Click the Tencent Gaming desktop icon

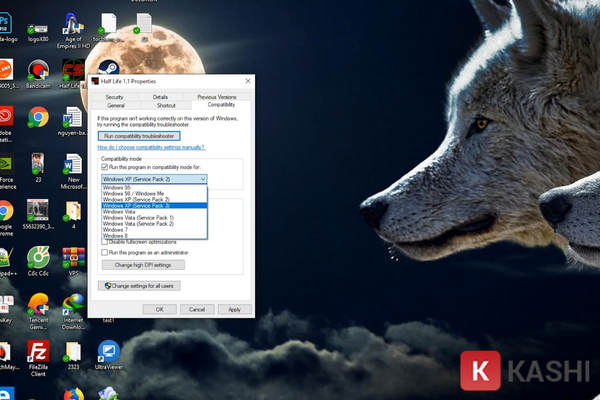(38, 304)
